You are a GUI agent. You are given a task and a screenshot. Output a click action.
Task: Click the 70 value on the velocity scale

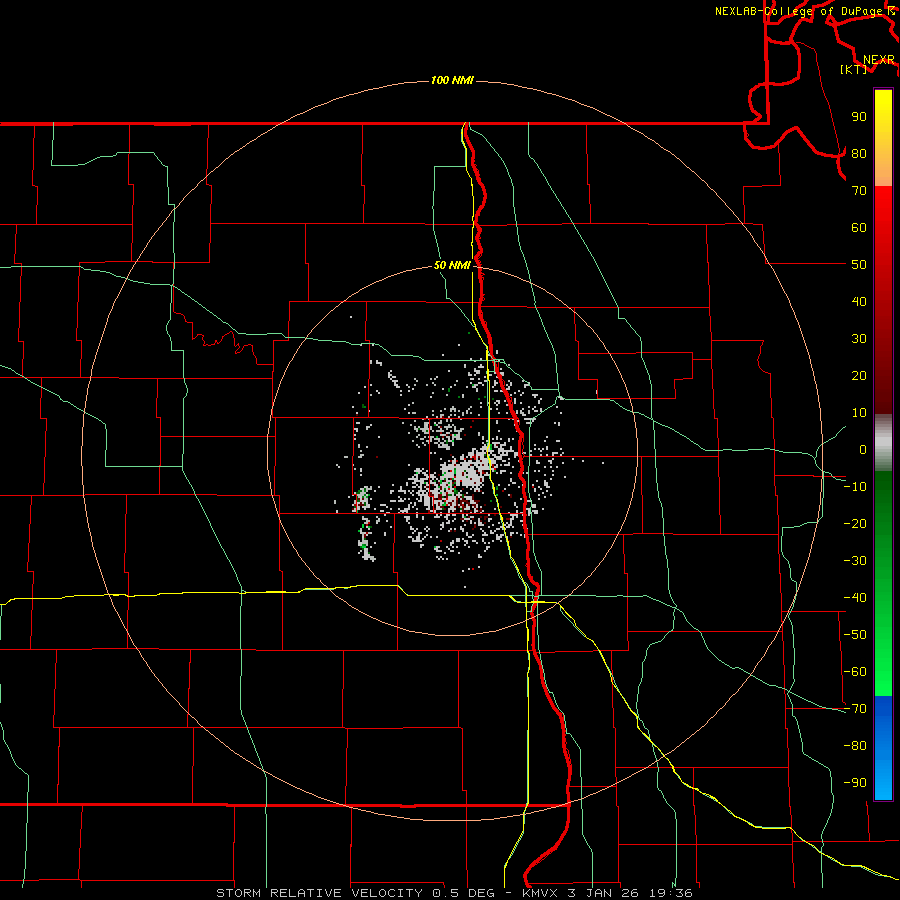click(859, 191)
